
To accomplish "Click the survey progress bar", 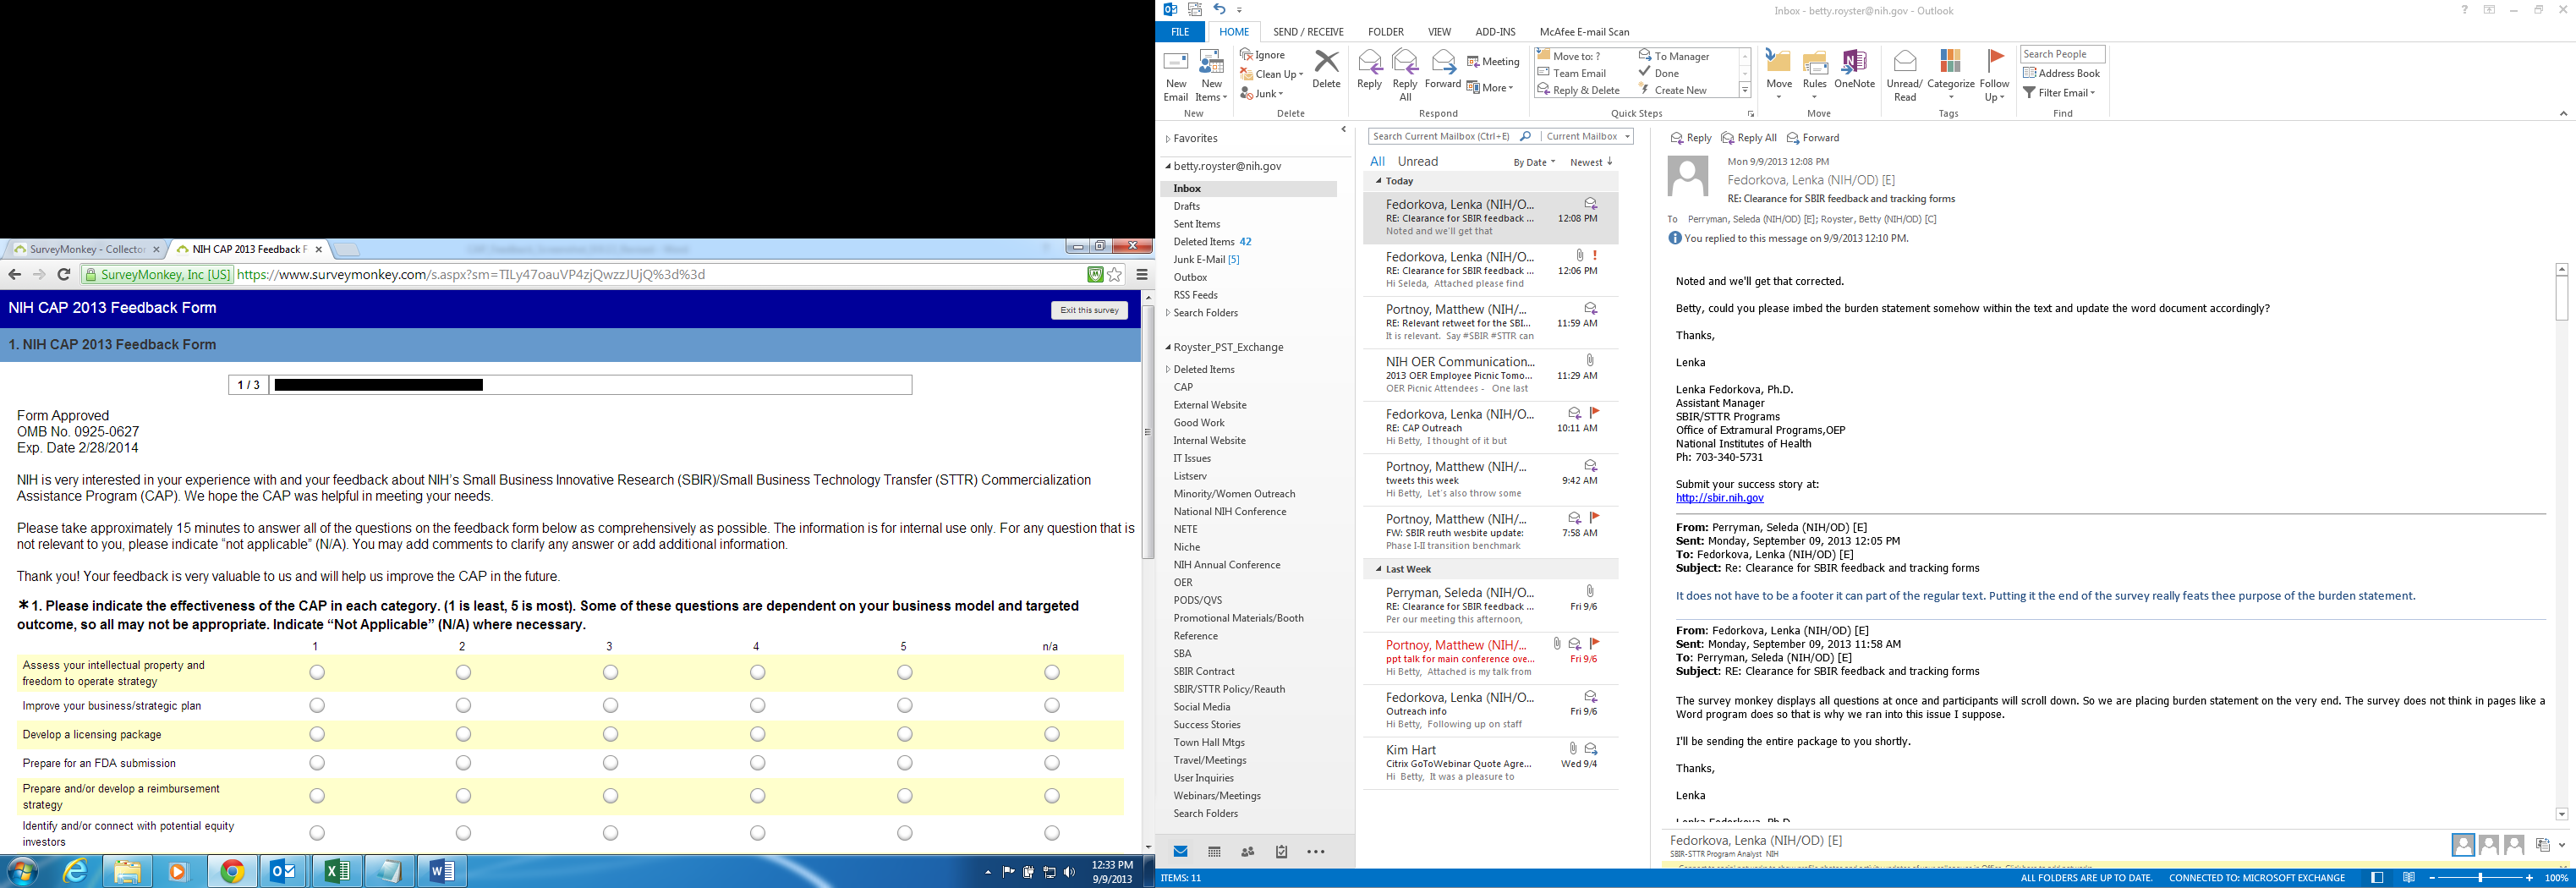I will coord(570,385).
